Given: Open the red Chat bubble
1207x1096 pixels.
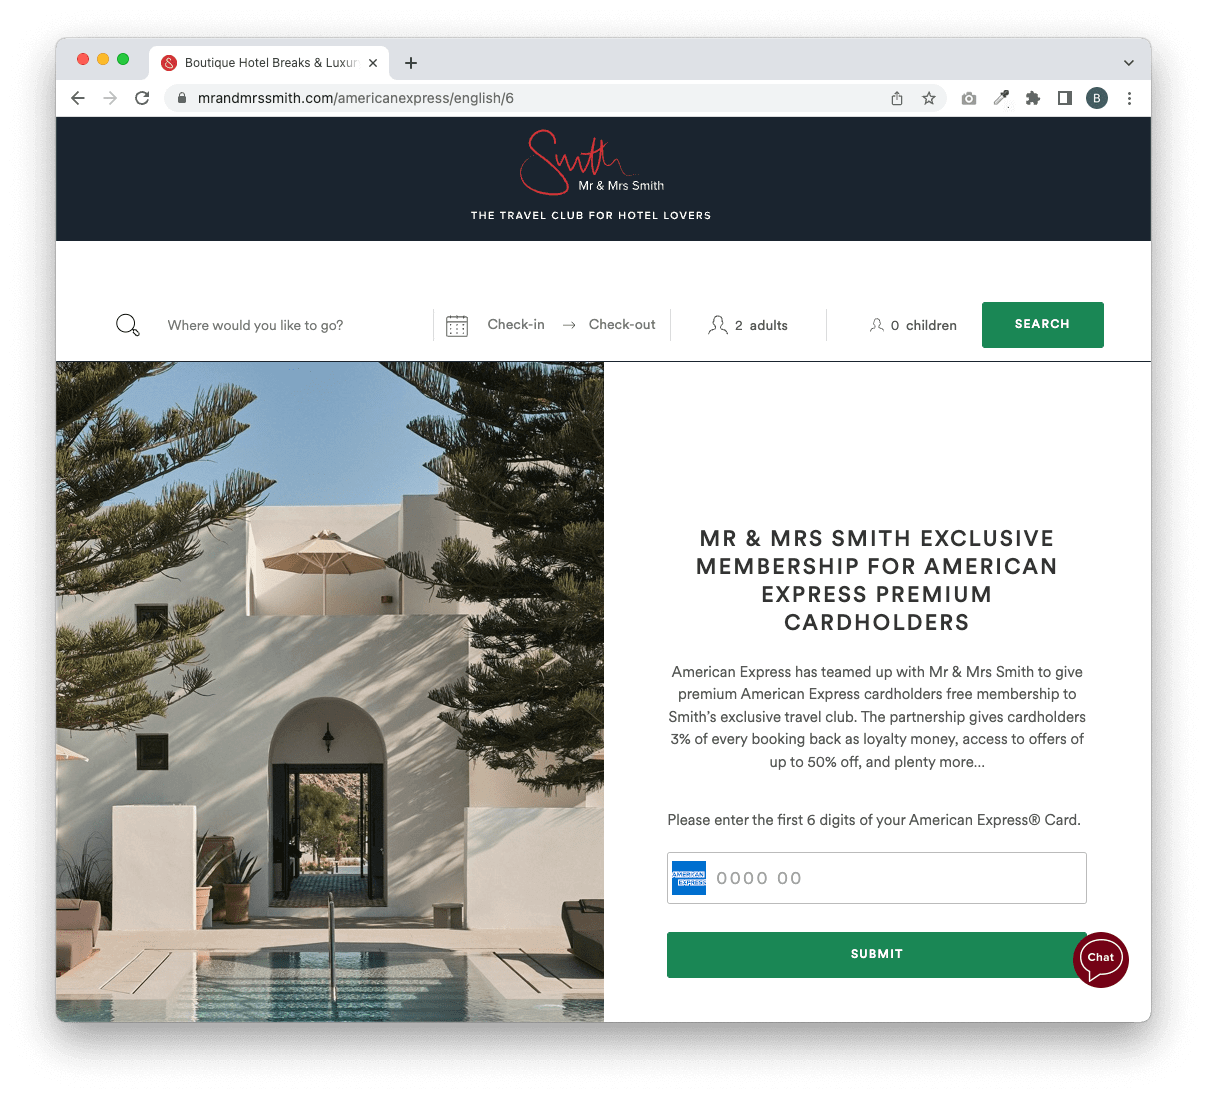Looking at the screenshot, I should pos(1100,959).
